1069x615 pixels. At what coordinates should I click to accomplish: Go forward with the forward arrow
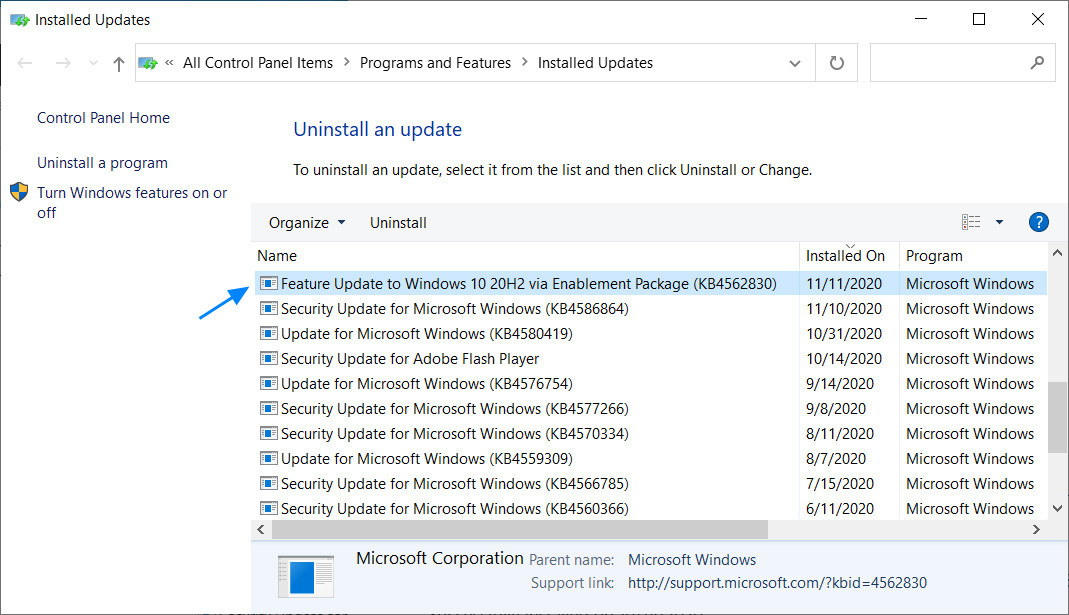(63, 63)
